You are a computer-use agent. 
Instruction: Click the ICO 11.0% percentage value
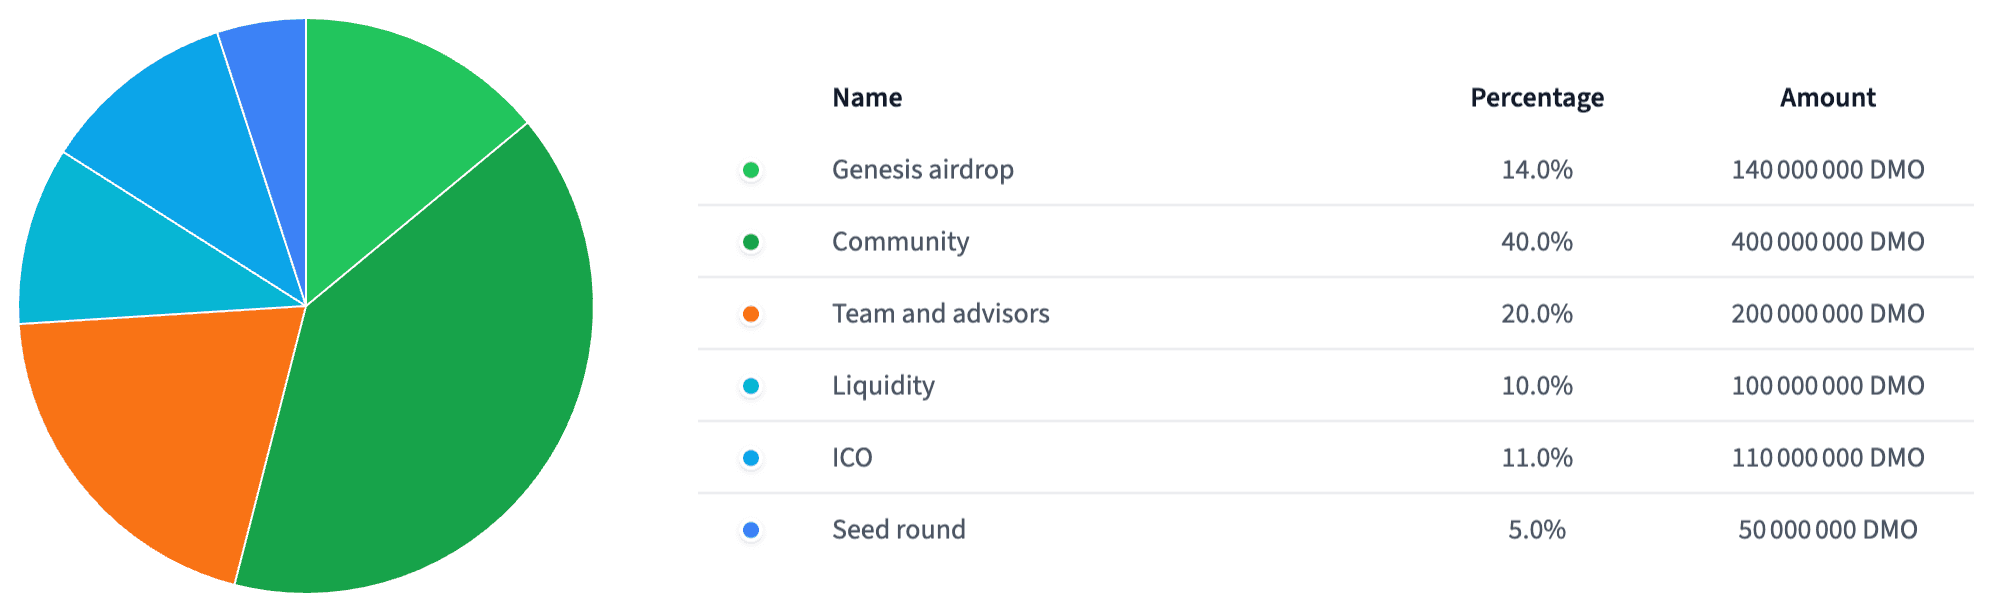(1537, 458)
